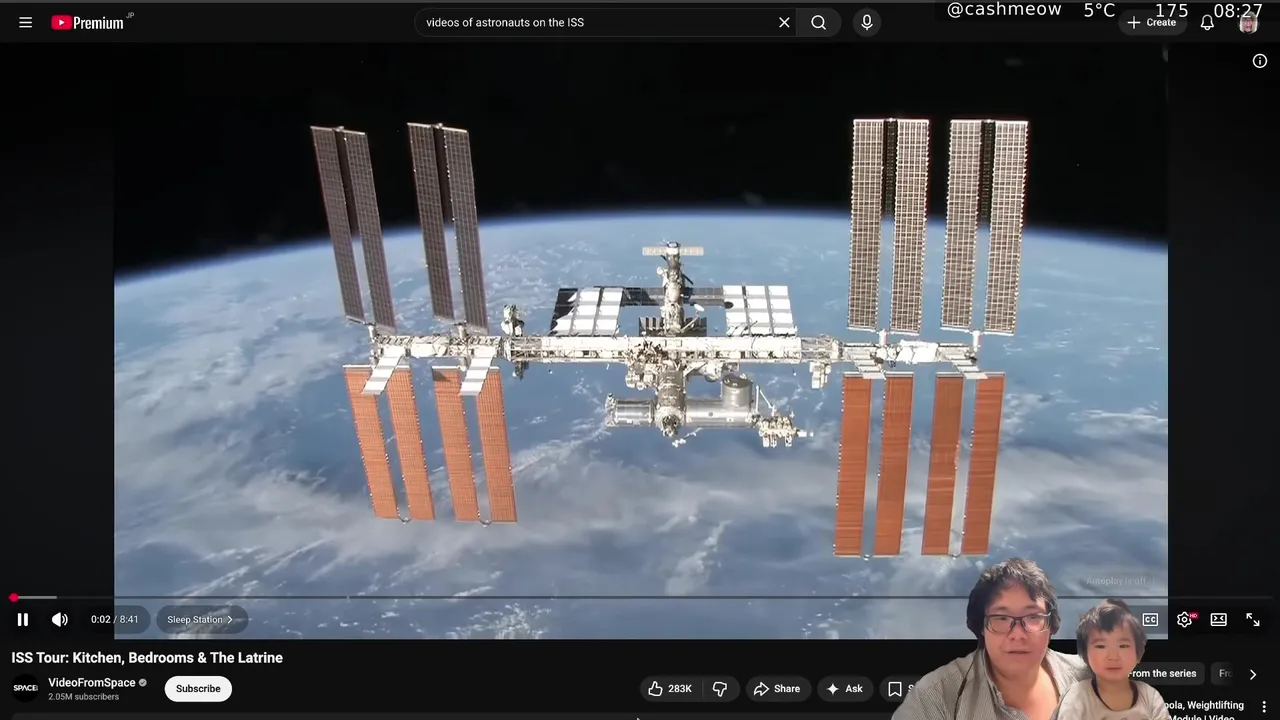Screen dimensions: 1280x720
Task: Show more chips with right arrow
Action: pyautogui.click(x=1253, y=674)
